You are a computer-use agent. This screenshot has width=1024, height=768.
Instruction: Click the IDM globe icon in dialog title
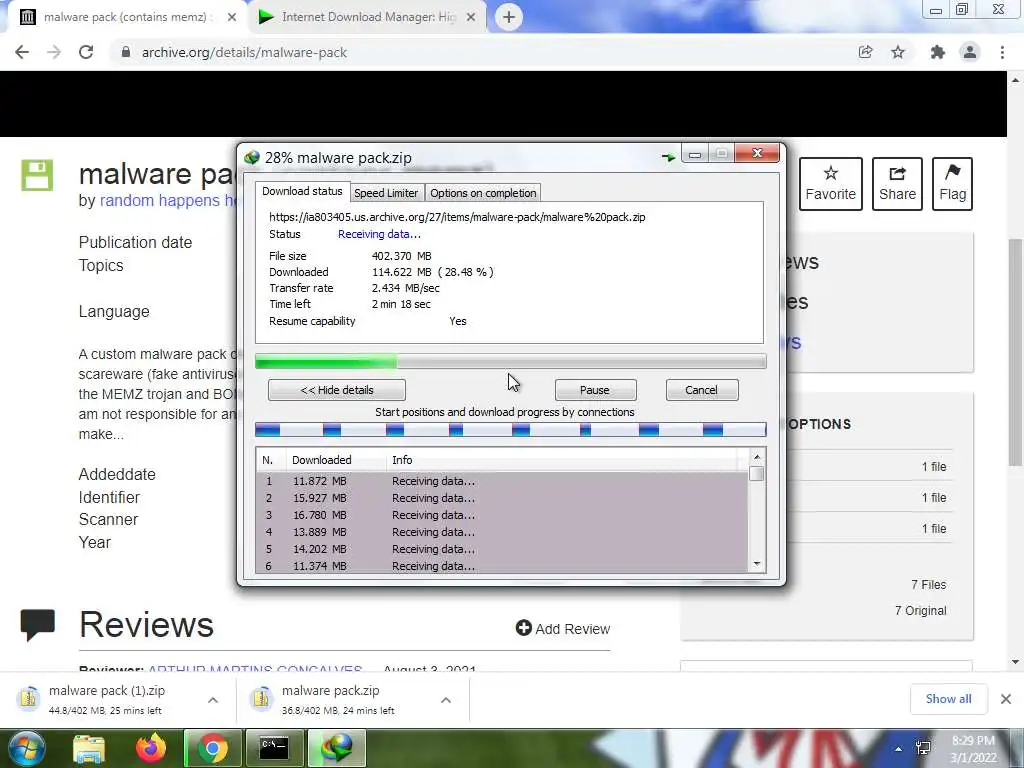click(x=252, y=157)
